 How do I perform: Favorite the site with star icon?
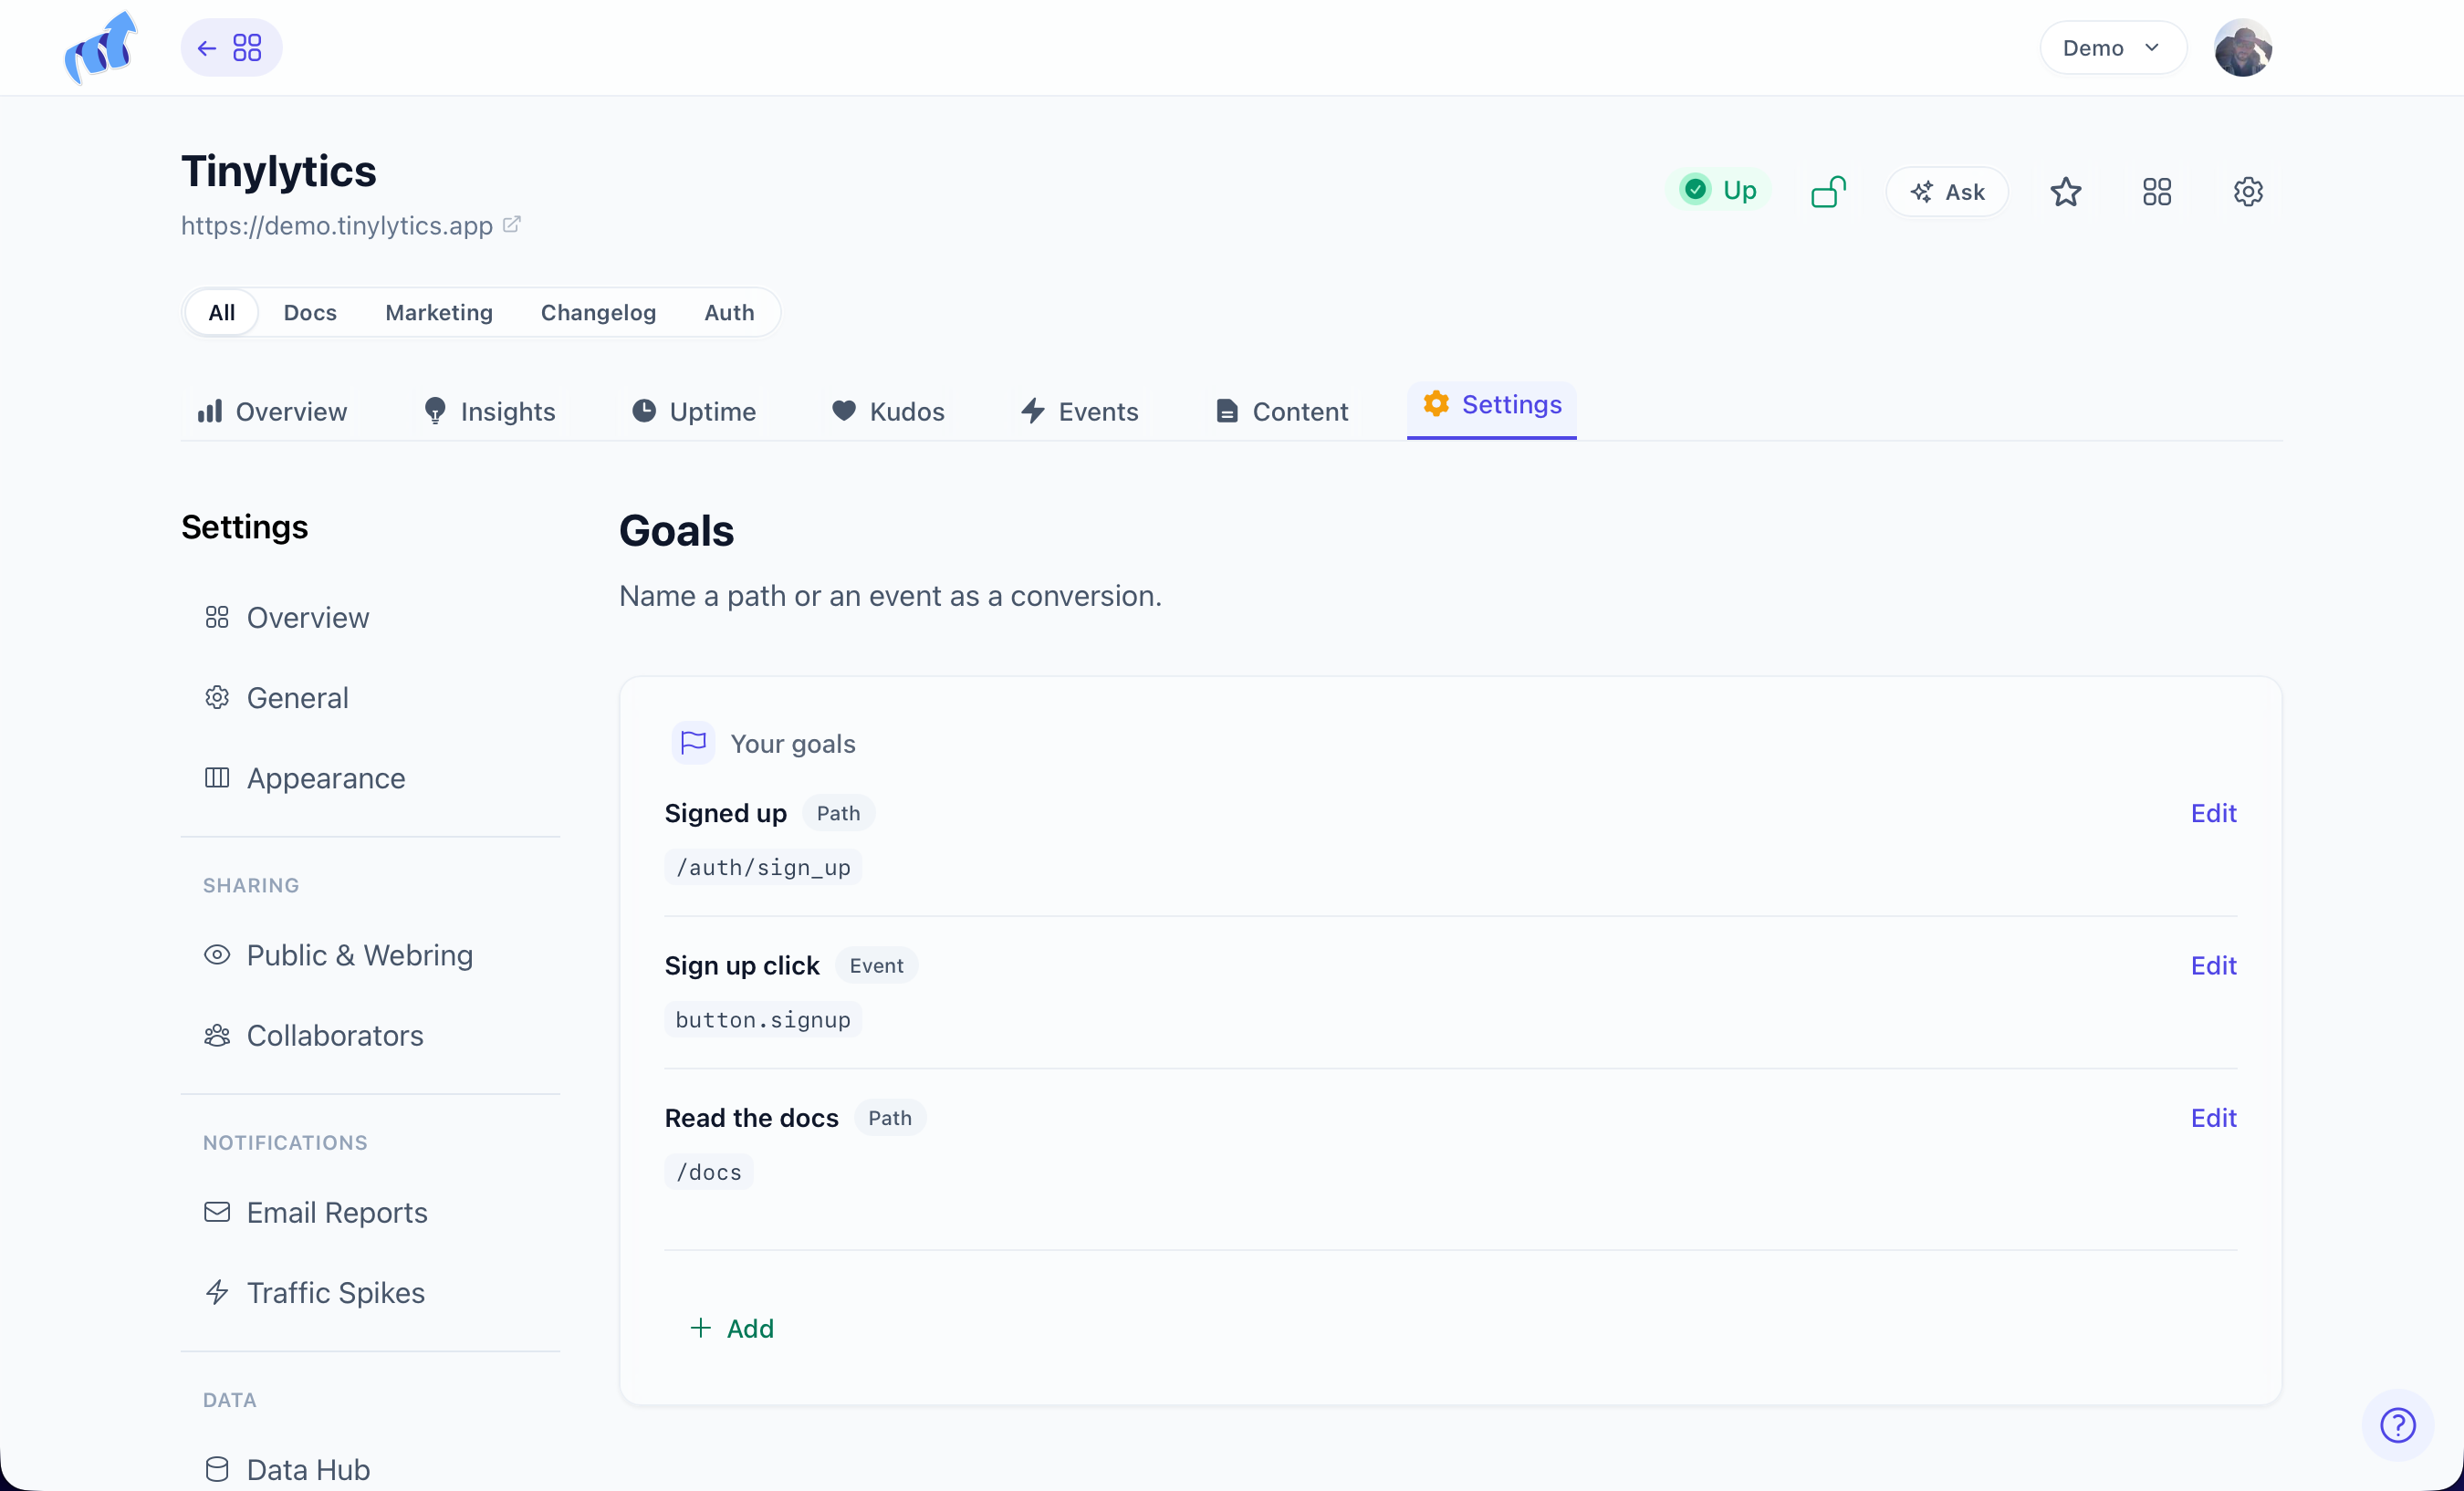pos(2066,191)
